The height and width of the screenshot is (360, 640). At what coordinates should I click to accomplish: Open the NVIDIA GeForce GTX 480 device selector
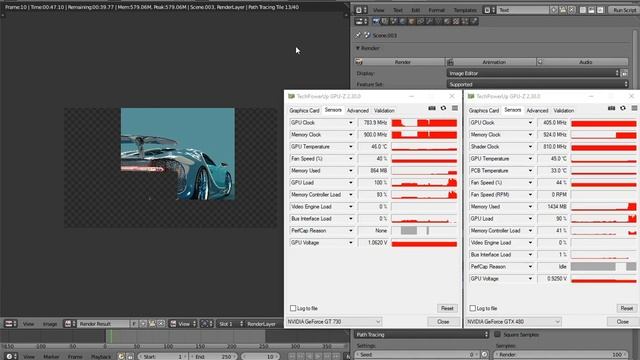click(x=513, y=322)
